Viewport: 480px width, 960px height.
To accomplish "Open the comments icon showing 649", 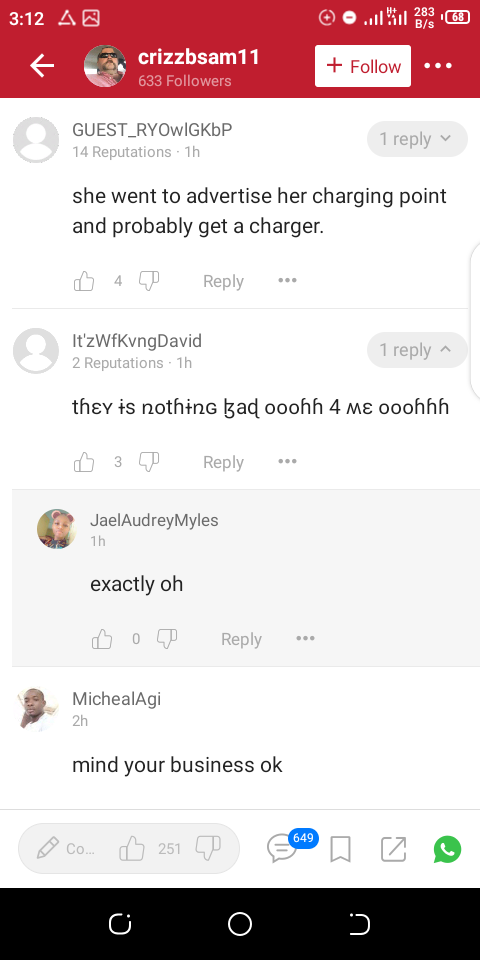I will coord(282,849).
